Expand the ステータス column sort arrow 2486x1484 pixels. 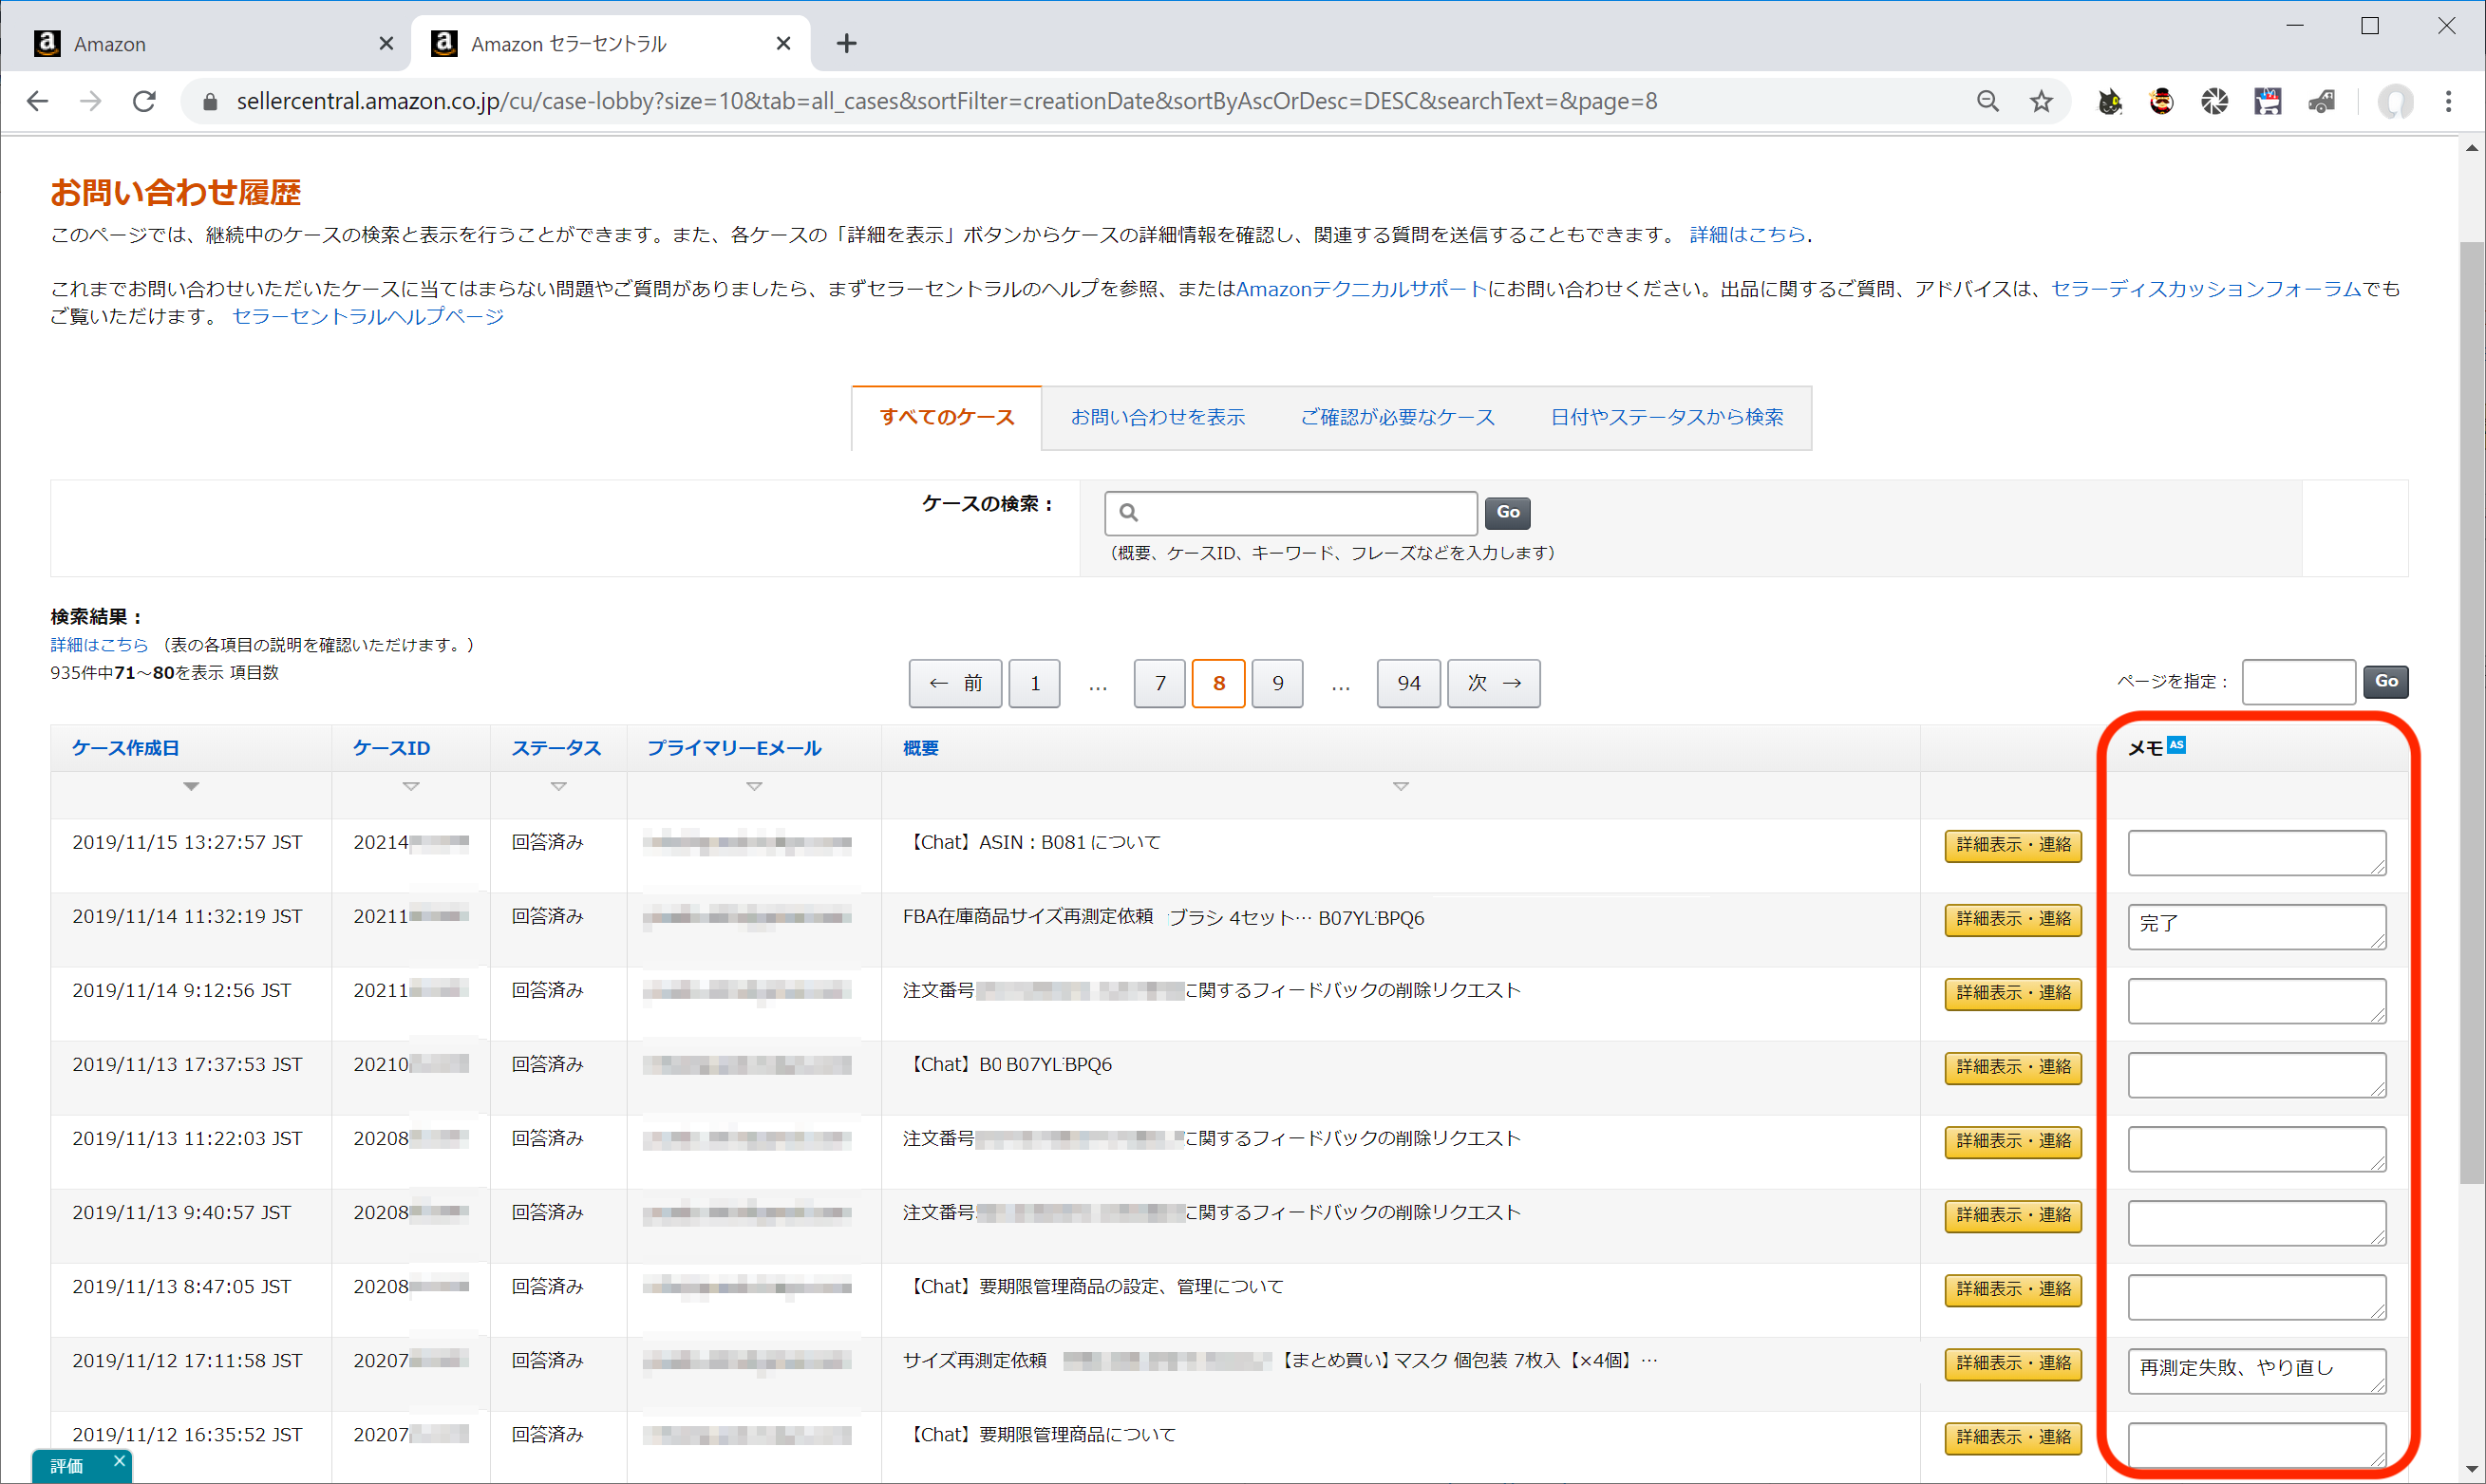pos(558,787)
